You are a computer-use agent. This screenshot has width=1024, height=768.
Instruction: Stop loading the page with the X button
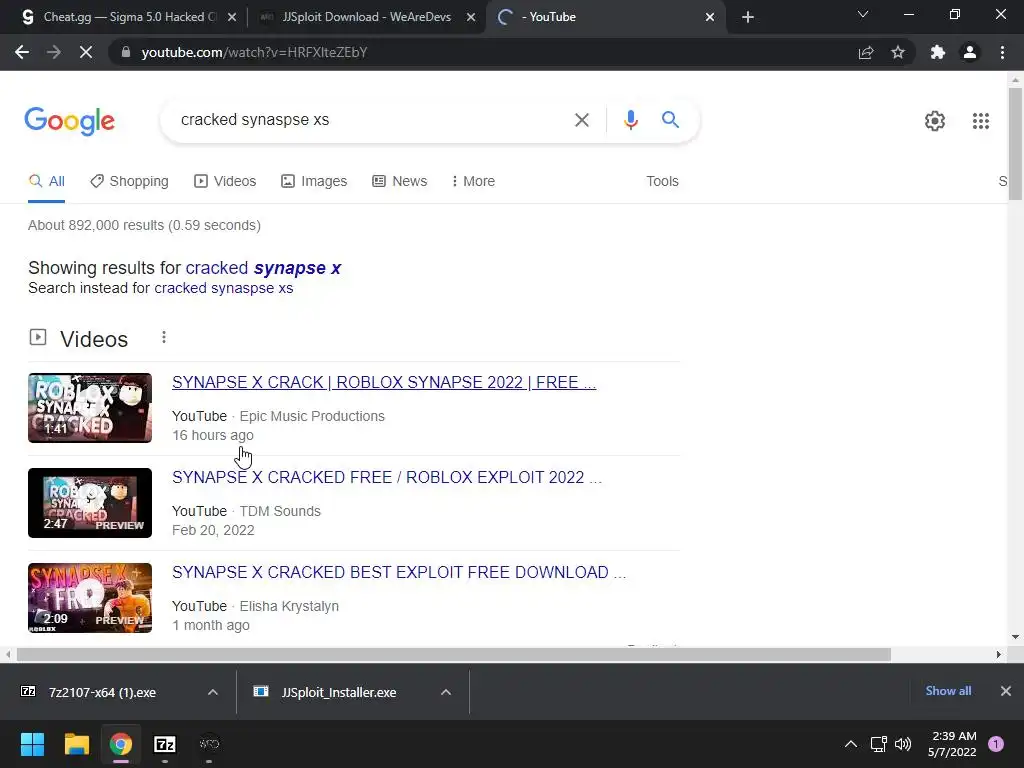86,52
